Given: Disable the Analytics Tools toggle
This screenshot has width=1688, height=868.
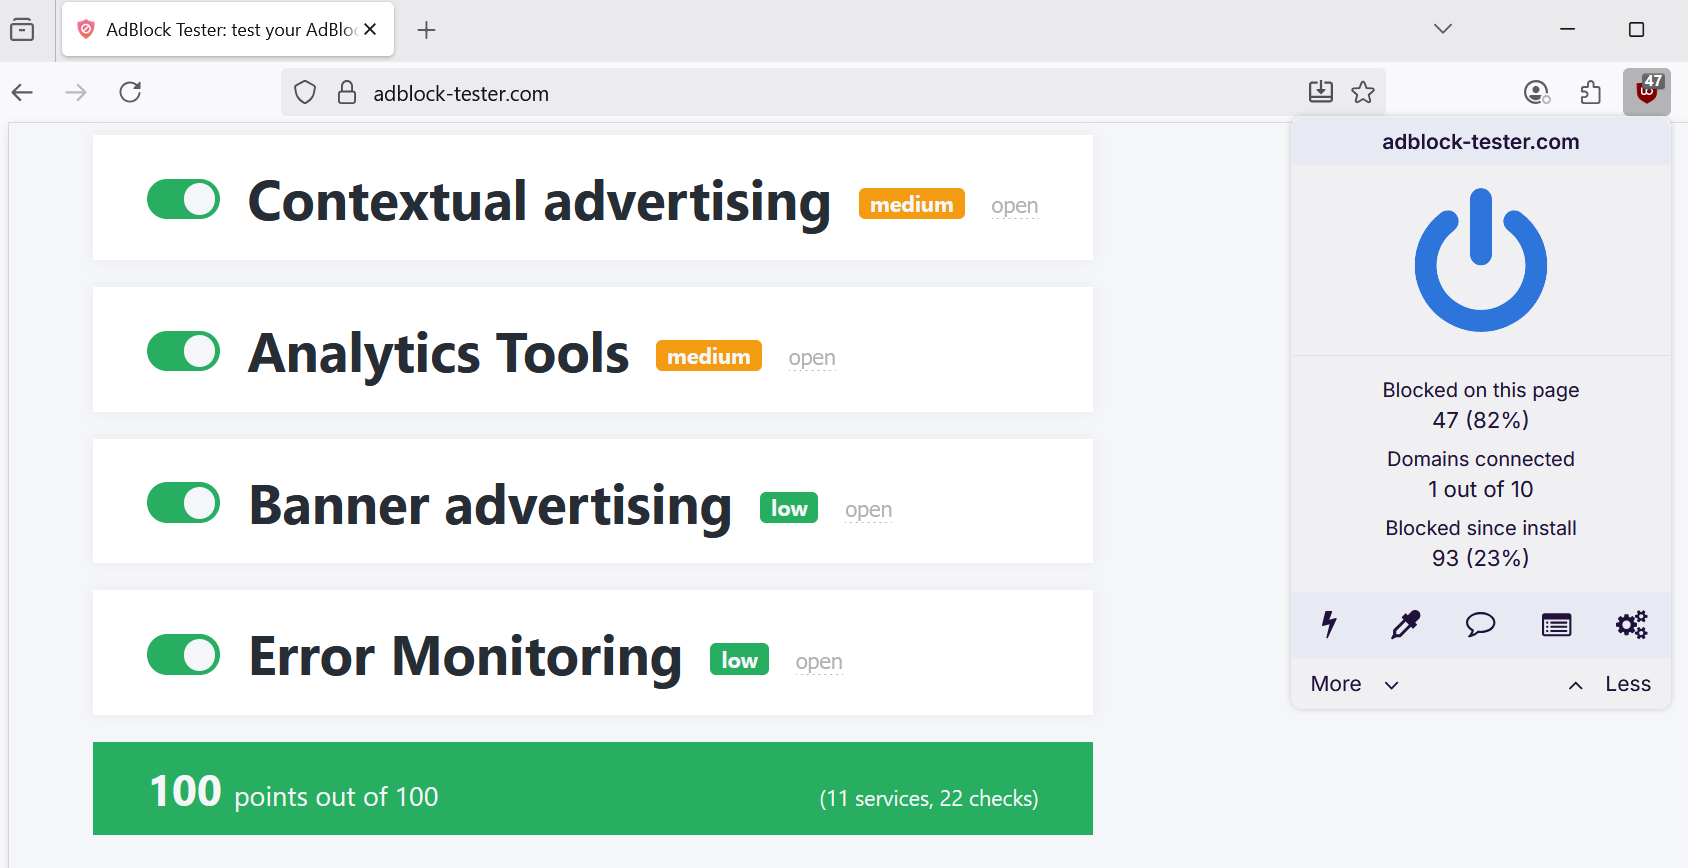Looking at the screenshot, I should click(x=183, y=352).
